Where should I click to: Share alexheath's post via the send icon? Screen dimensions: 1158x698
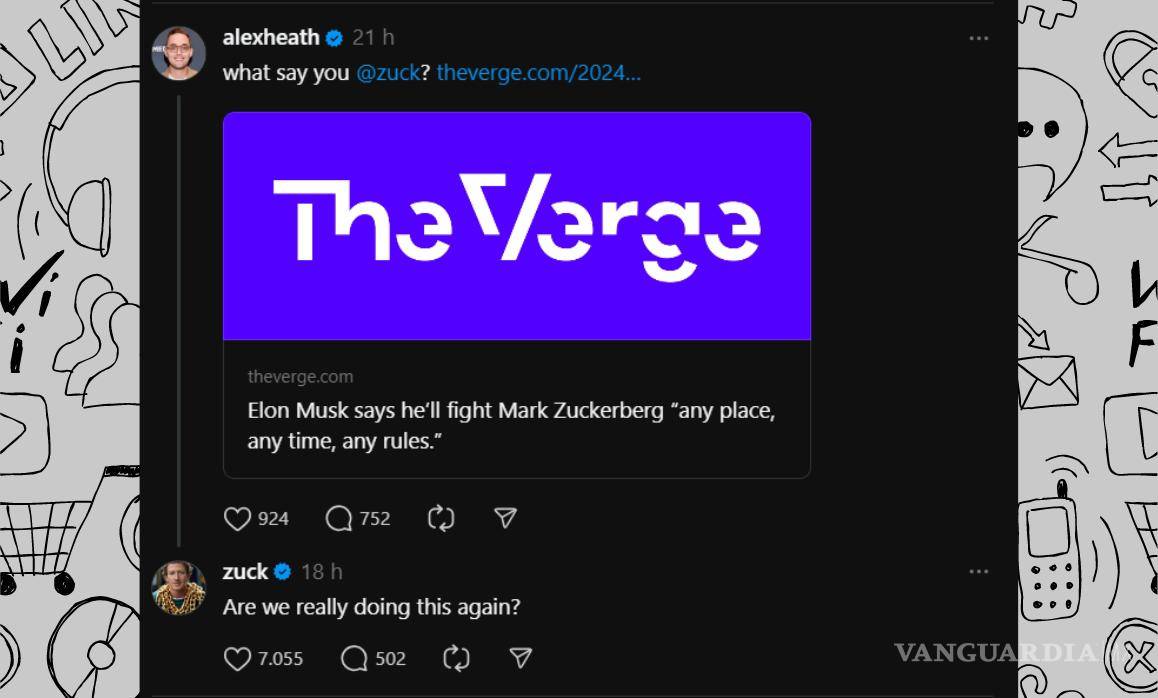(x=505, y=518)
